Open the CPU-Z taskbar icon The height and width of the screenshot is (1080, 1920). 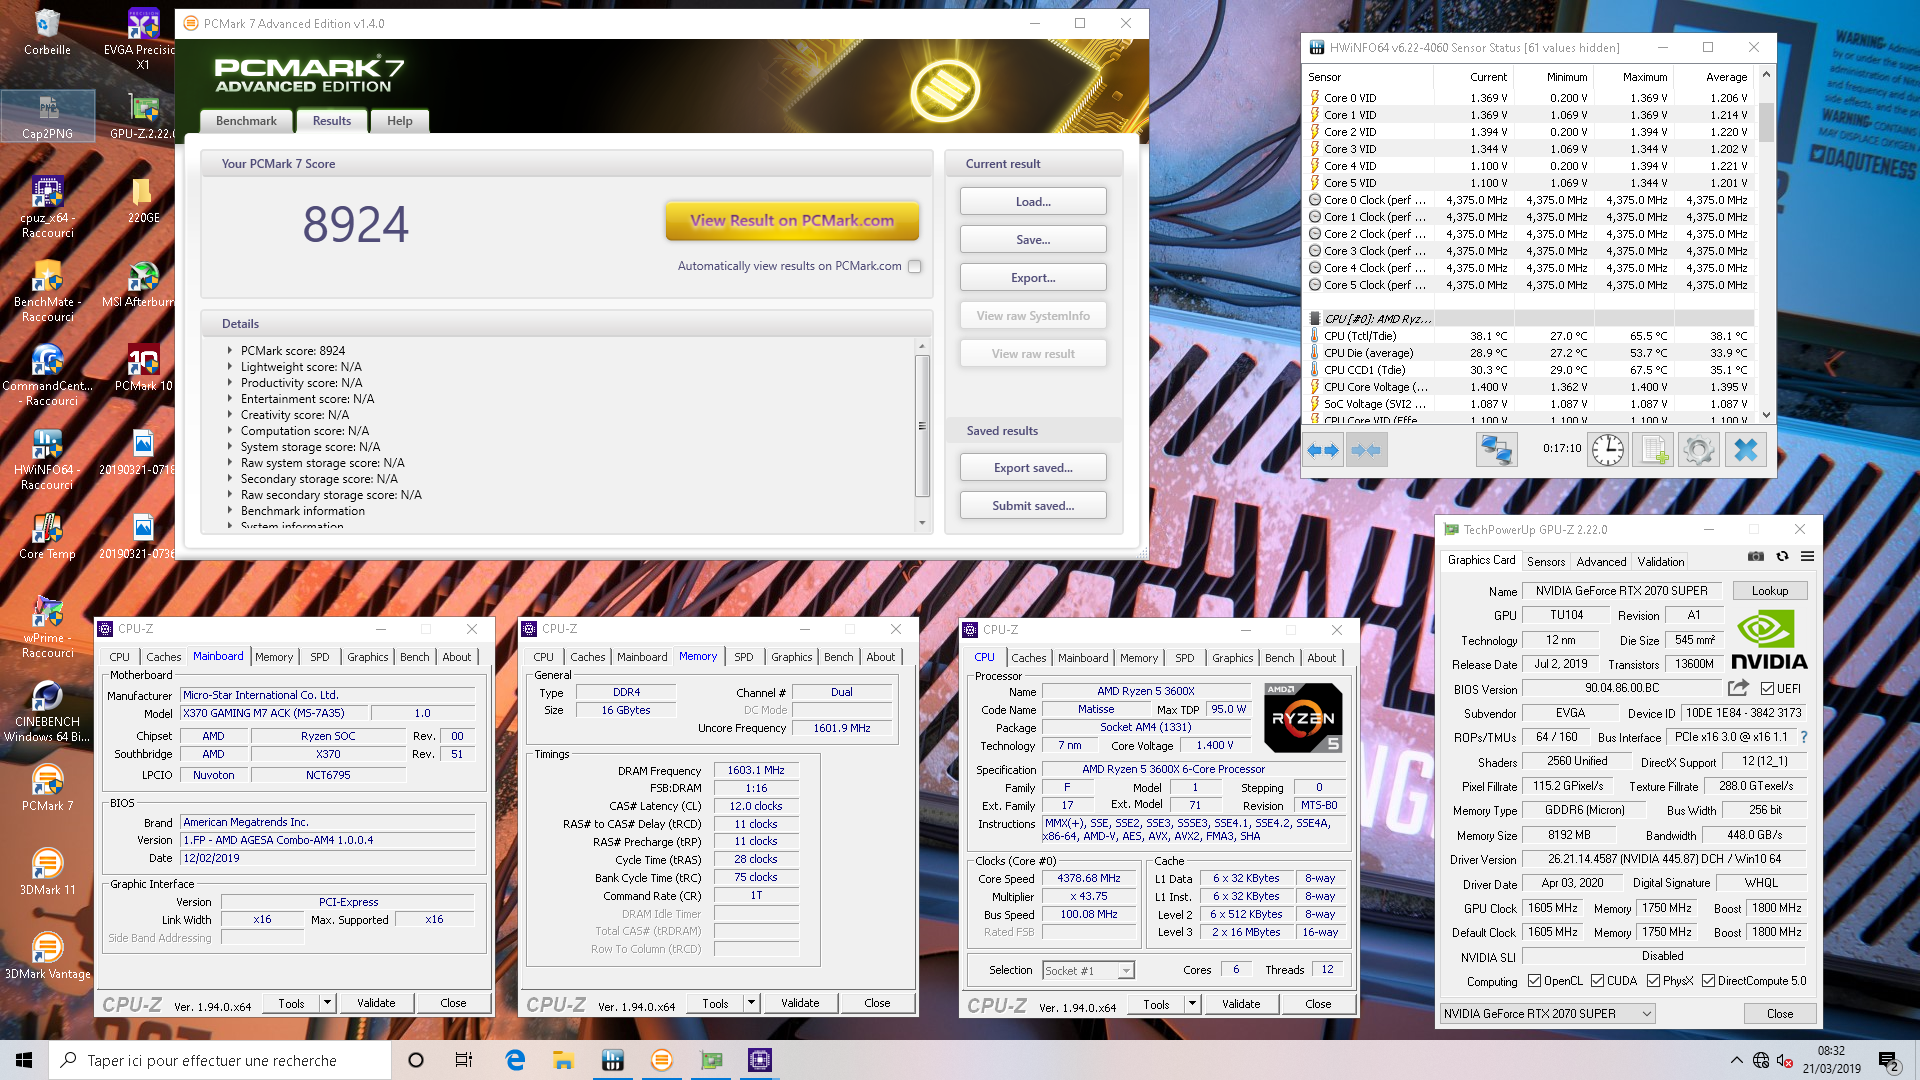tap(759, 1060)
